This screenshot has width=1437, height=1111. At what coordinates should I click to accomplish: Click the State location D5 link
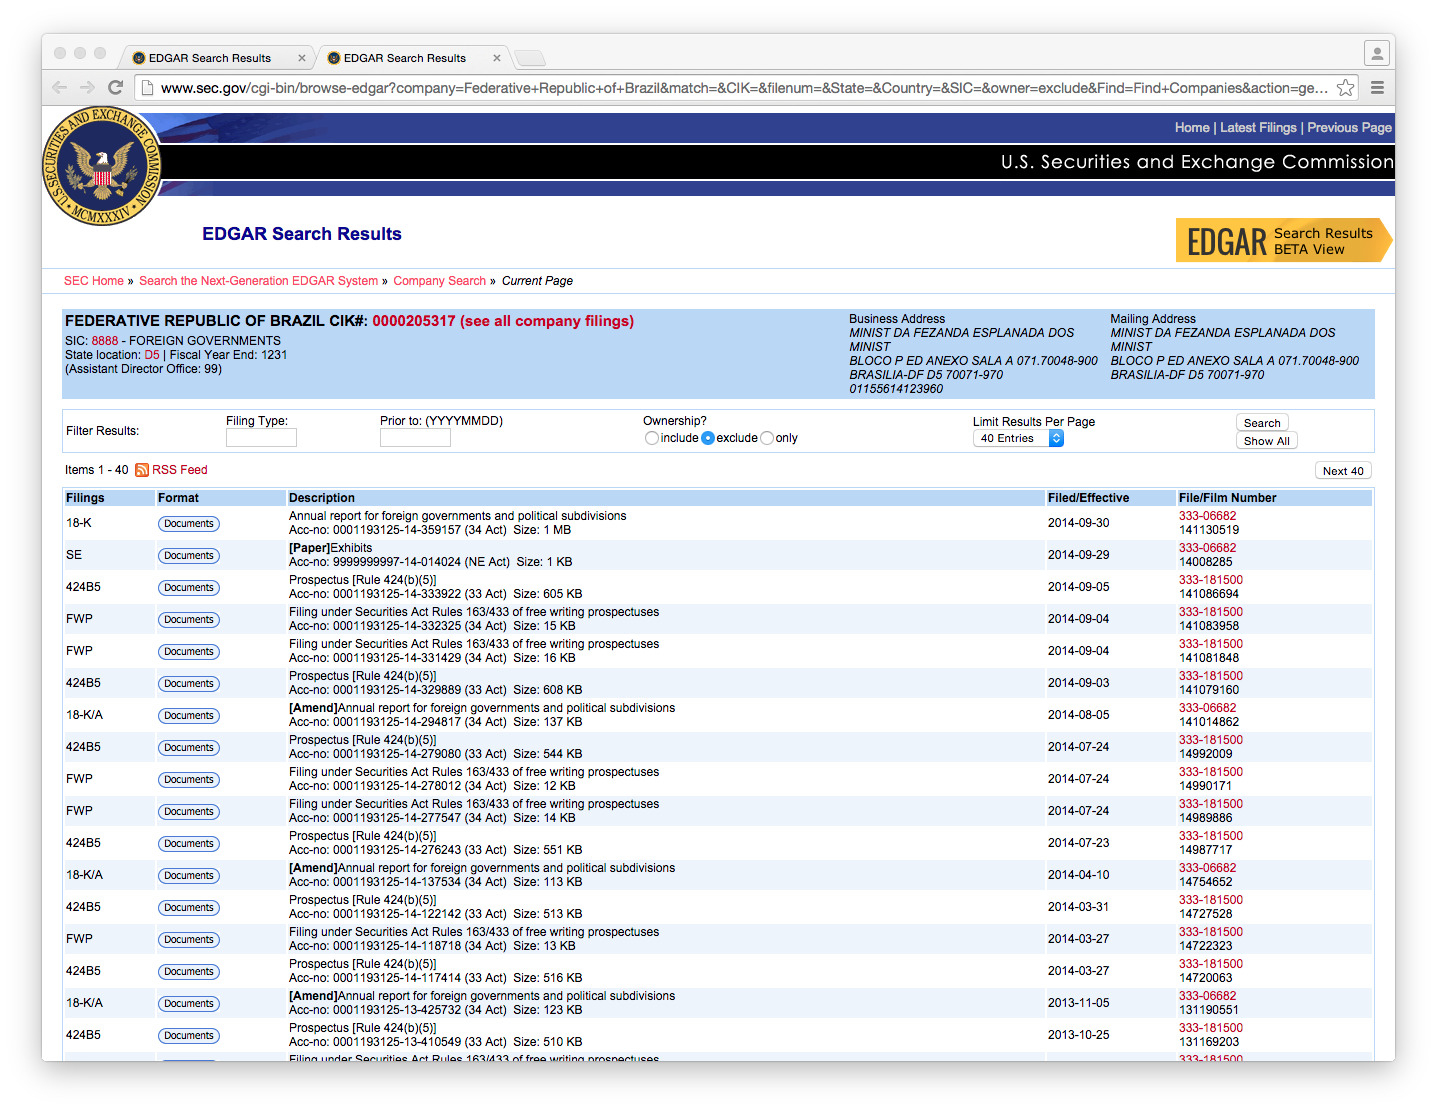coord(152,355)
